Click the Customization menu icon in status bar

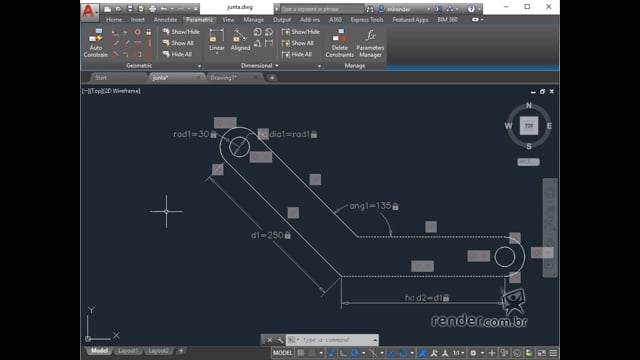tap(553, 353)
